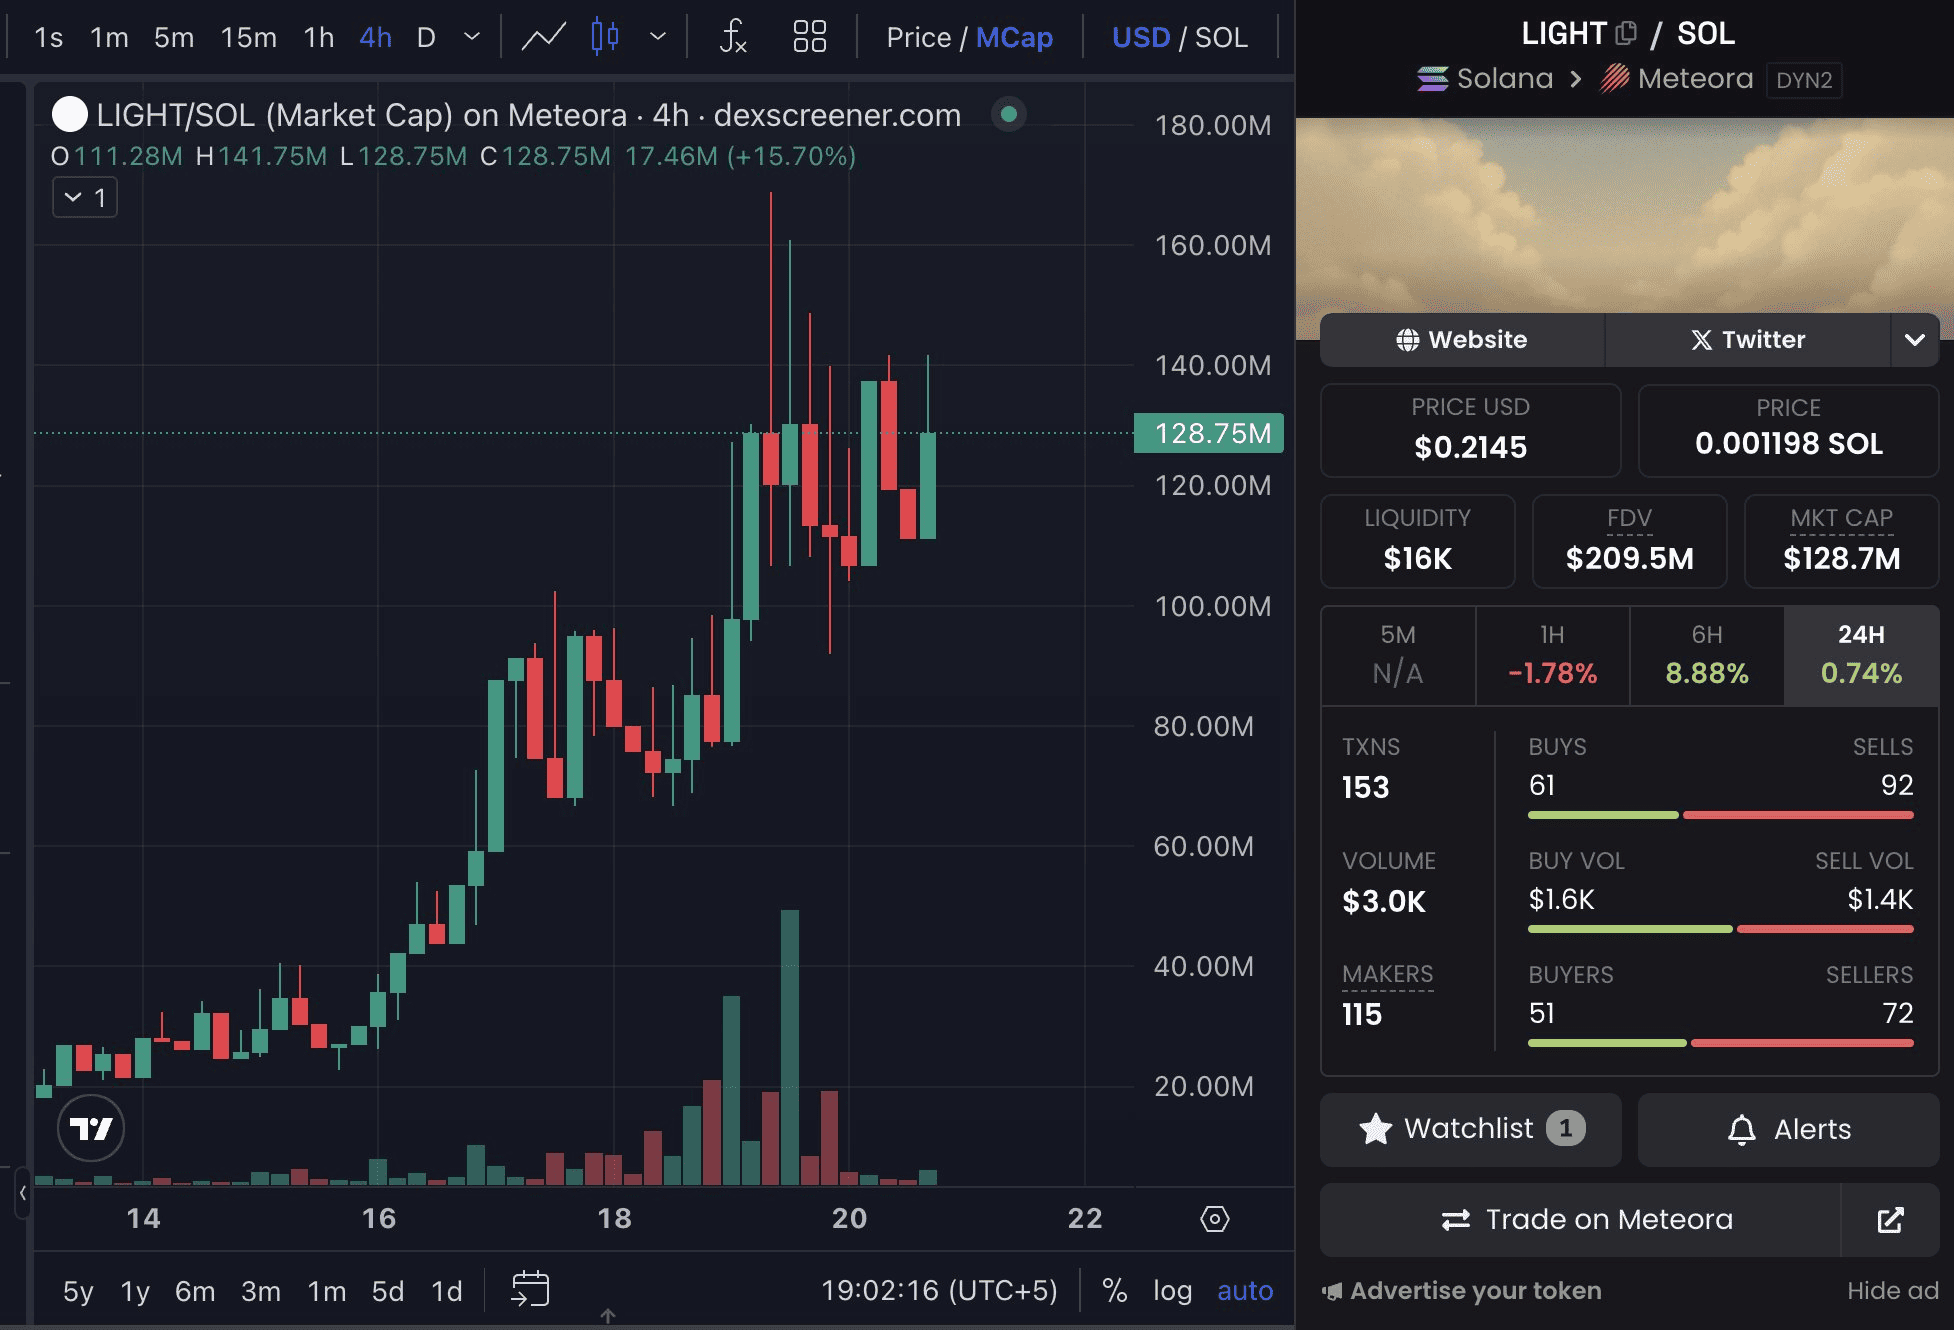Open the chart type dropdown arrow
The image size is (1954, 1330).
657,37
